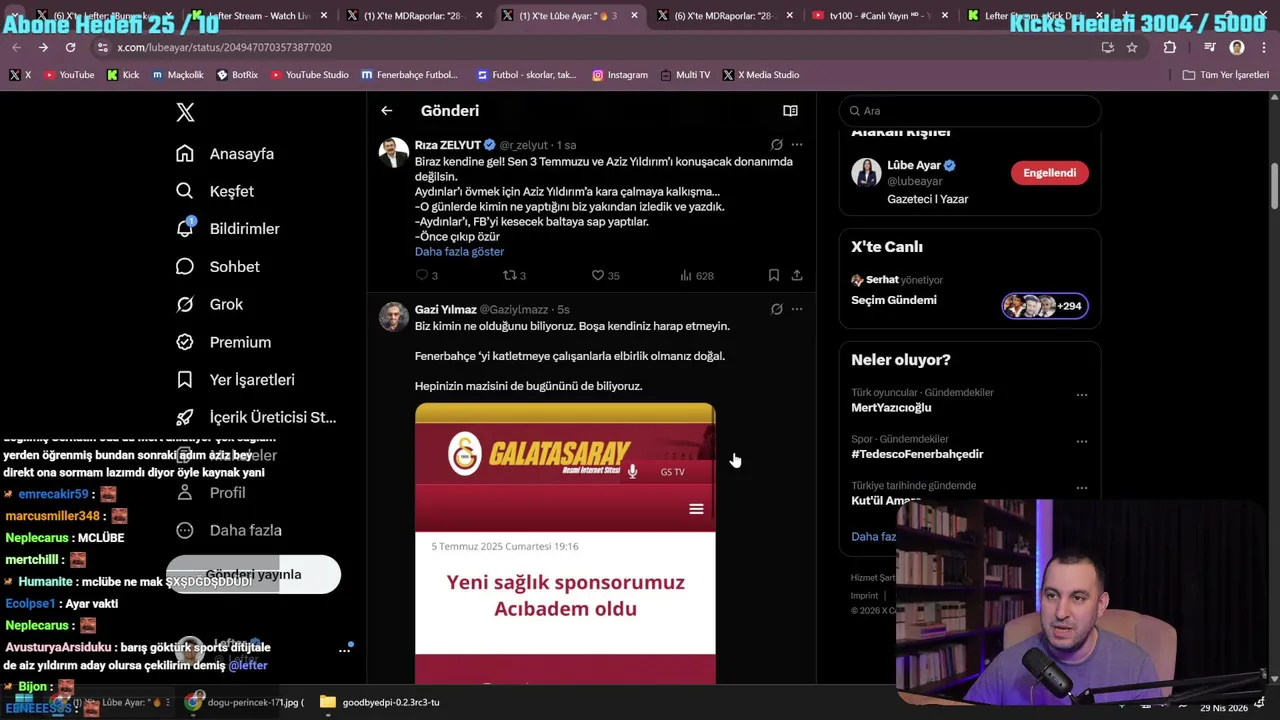Image resolution: width=1280 pixels, height=720 pixels.
Task: Click the X logo in sidebar
Action: coord(185,112)
